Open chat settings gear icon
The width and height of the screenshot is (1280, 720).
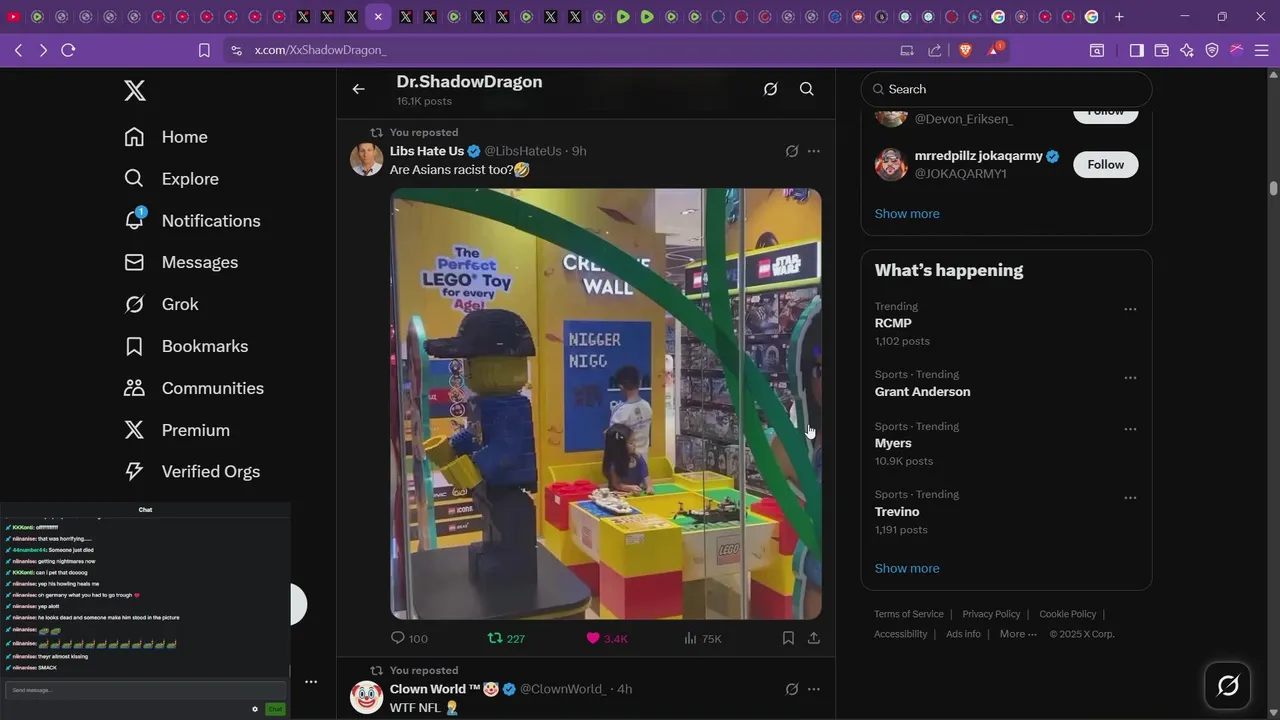tap(255, 709)
